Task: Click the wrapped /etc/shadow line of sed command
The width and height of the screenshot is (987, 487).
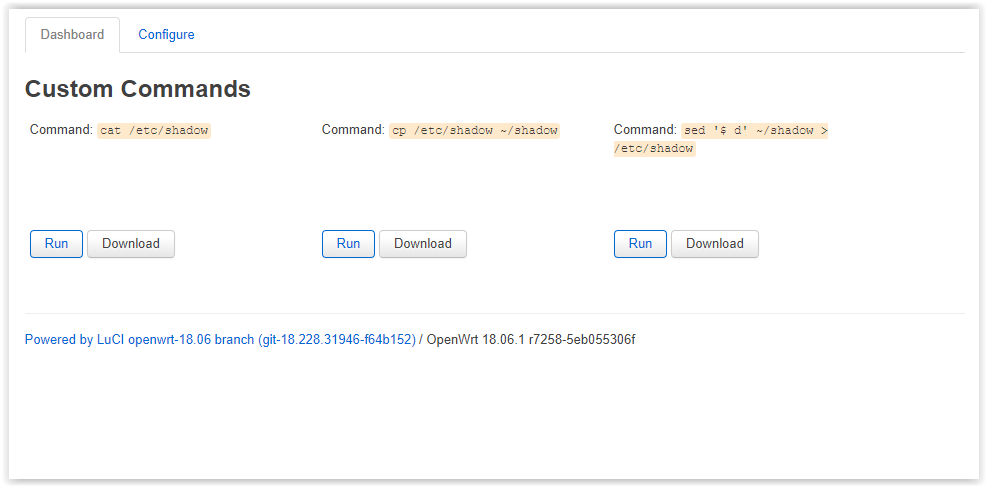Action: point(655,148)
